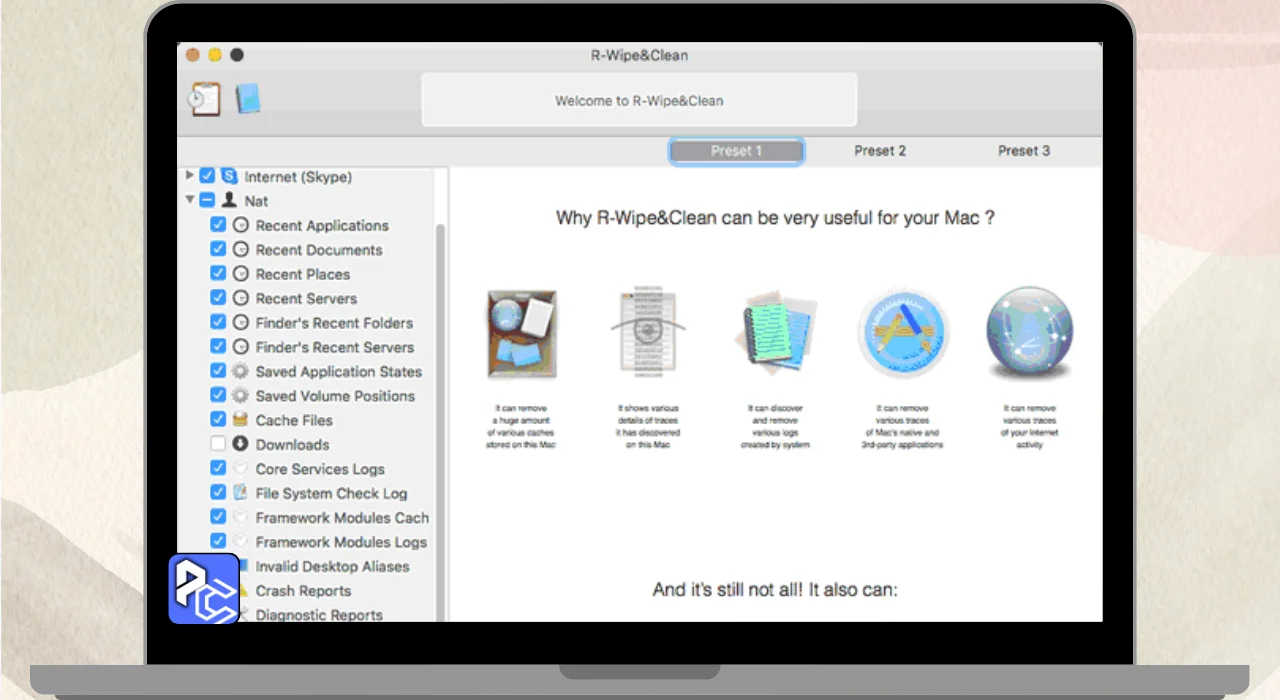The image size is (1280, 700).
Task: Uncheck the File System Check Log checkbox
Action: coord(218,493)
